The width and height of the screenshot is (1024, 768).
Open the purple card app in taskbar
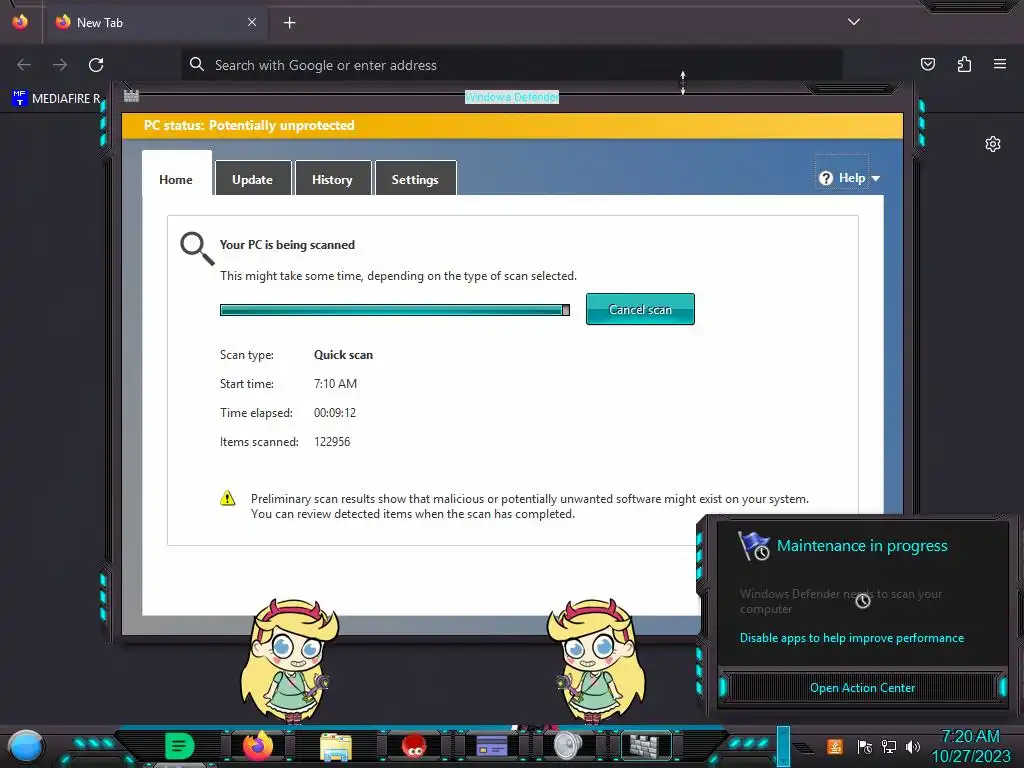pos(492,745)
